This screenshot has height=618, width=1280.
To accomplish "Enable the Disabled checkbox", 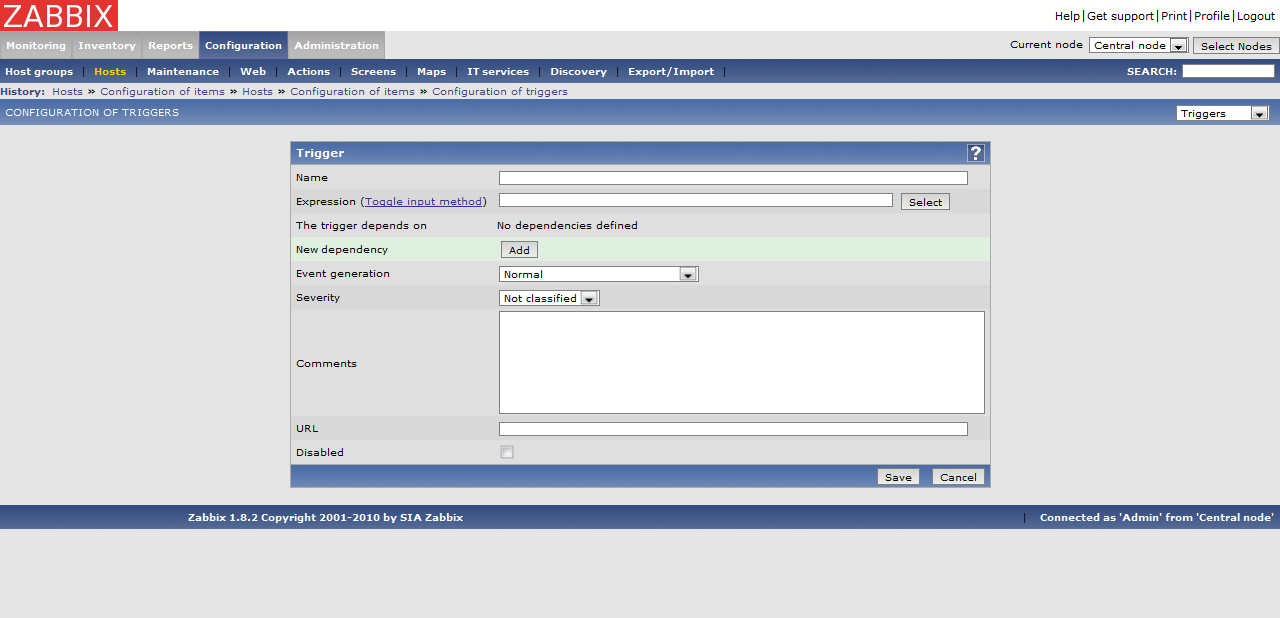I will pos(507,452).
